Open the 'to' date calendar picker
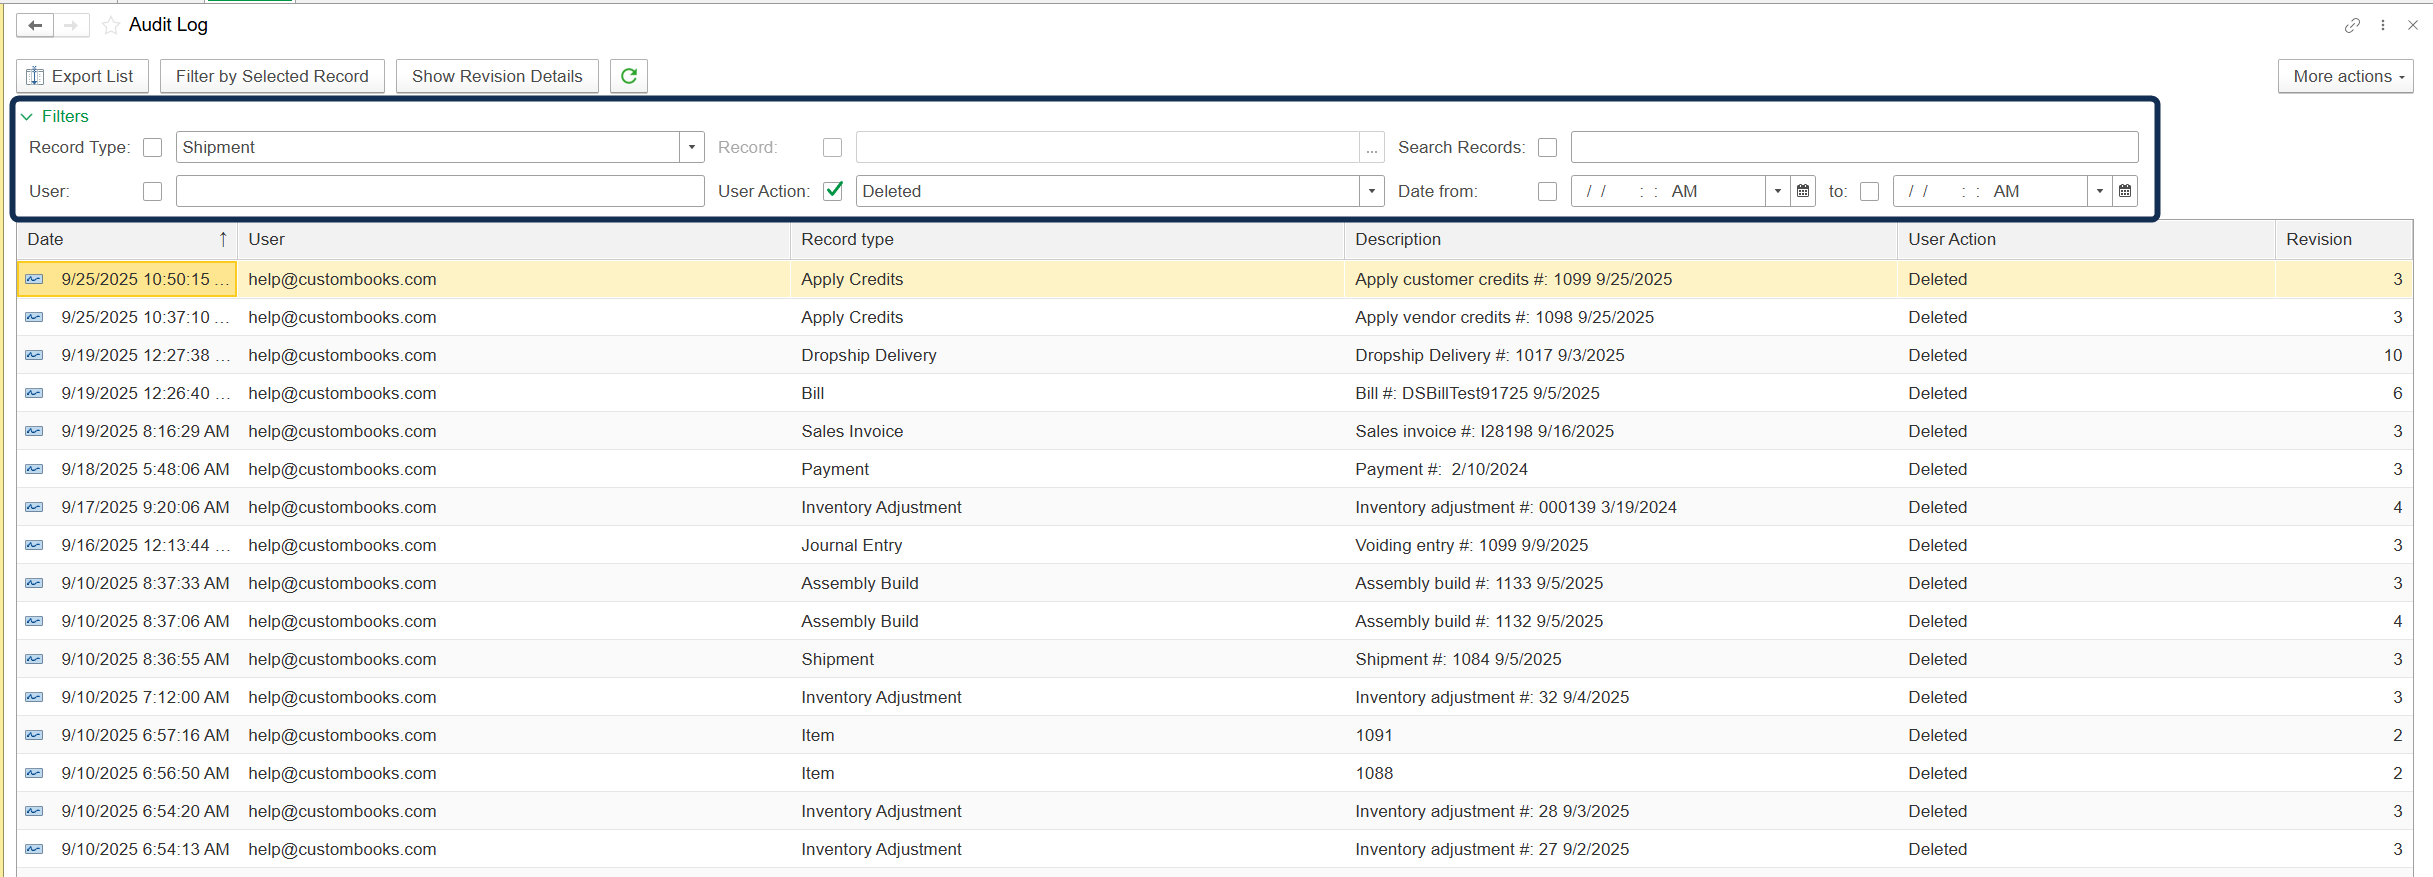The height and width of the screenshot is (877, 2433). [x=2125, y=191]
